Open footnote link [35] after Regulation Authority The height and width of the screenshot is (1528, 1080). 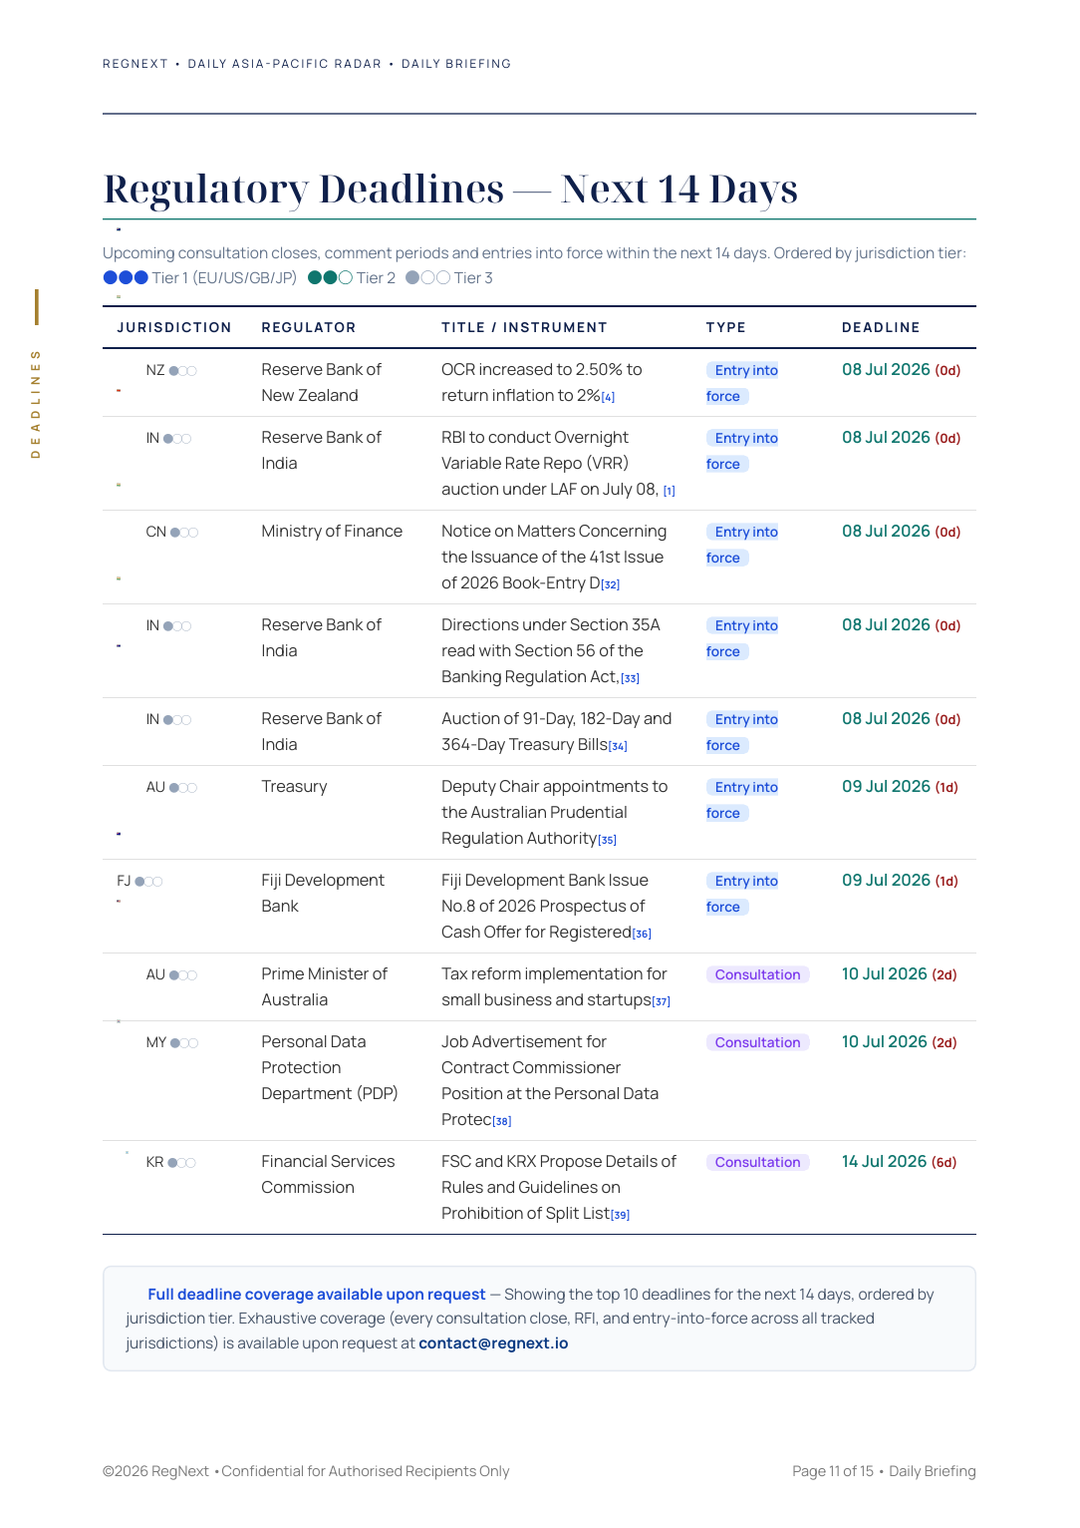pyautogui.click(x=607, y=840)
